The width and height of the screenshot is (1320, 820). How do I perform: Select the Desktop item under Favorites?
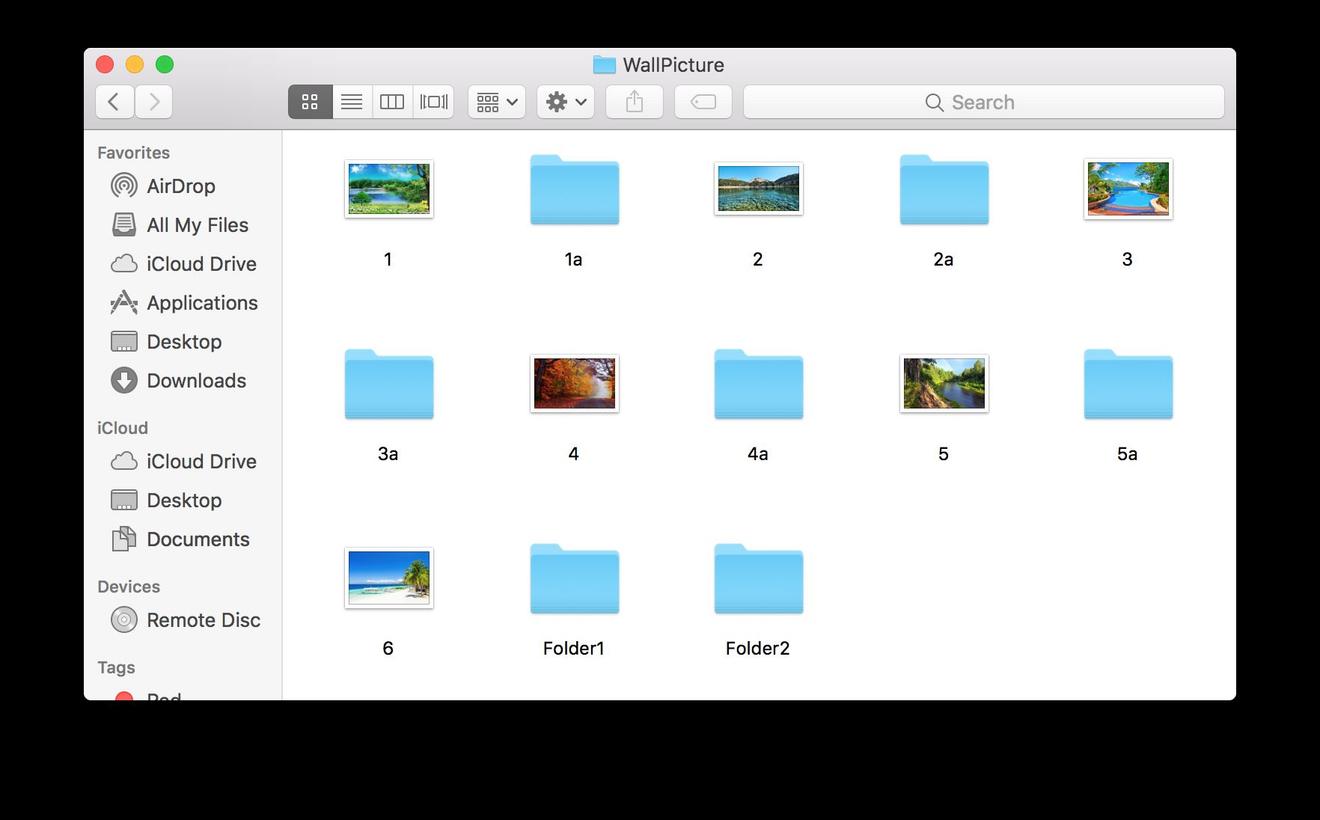pyautogui.click(x=185, y=342)
